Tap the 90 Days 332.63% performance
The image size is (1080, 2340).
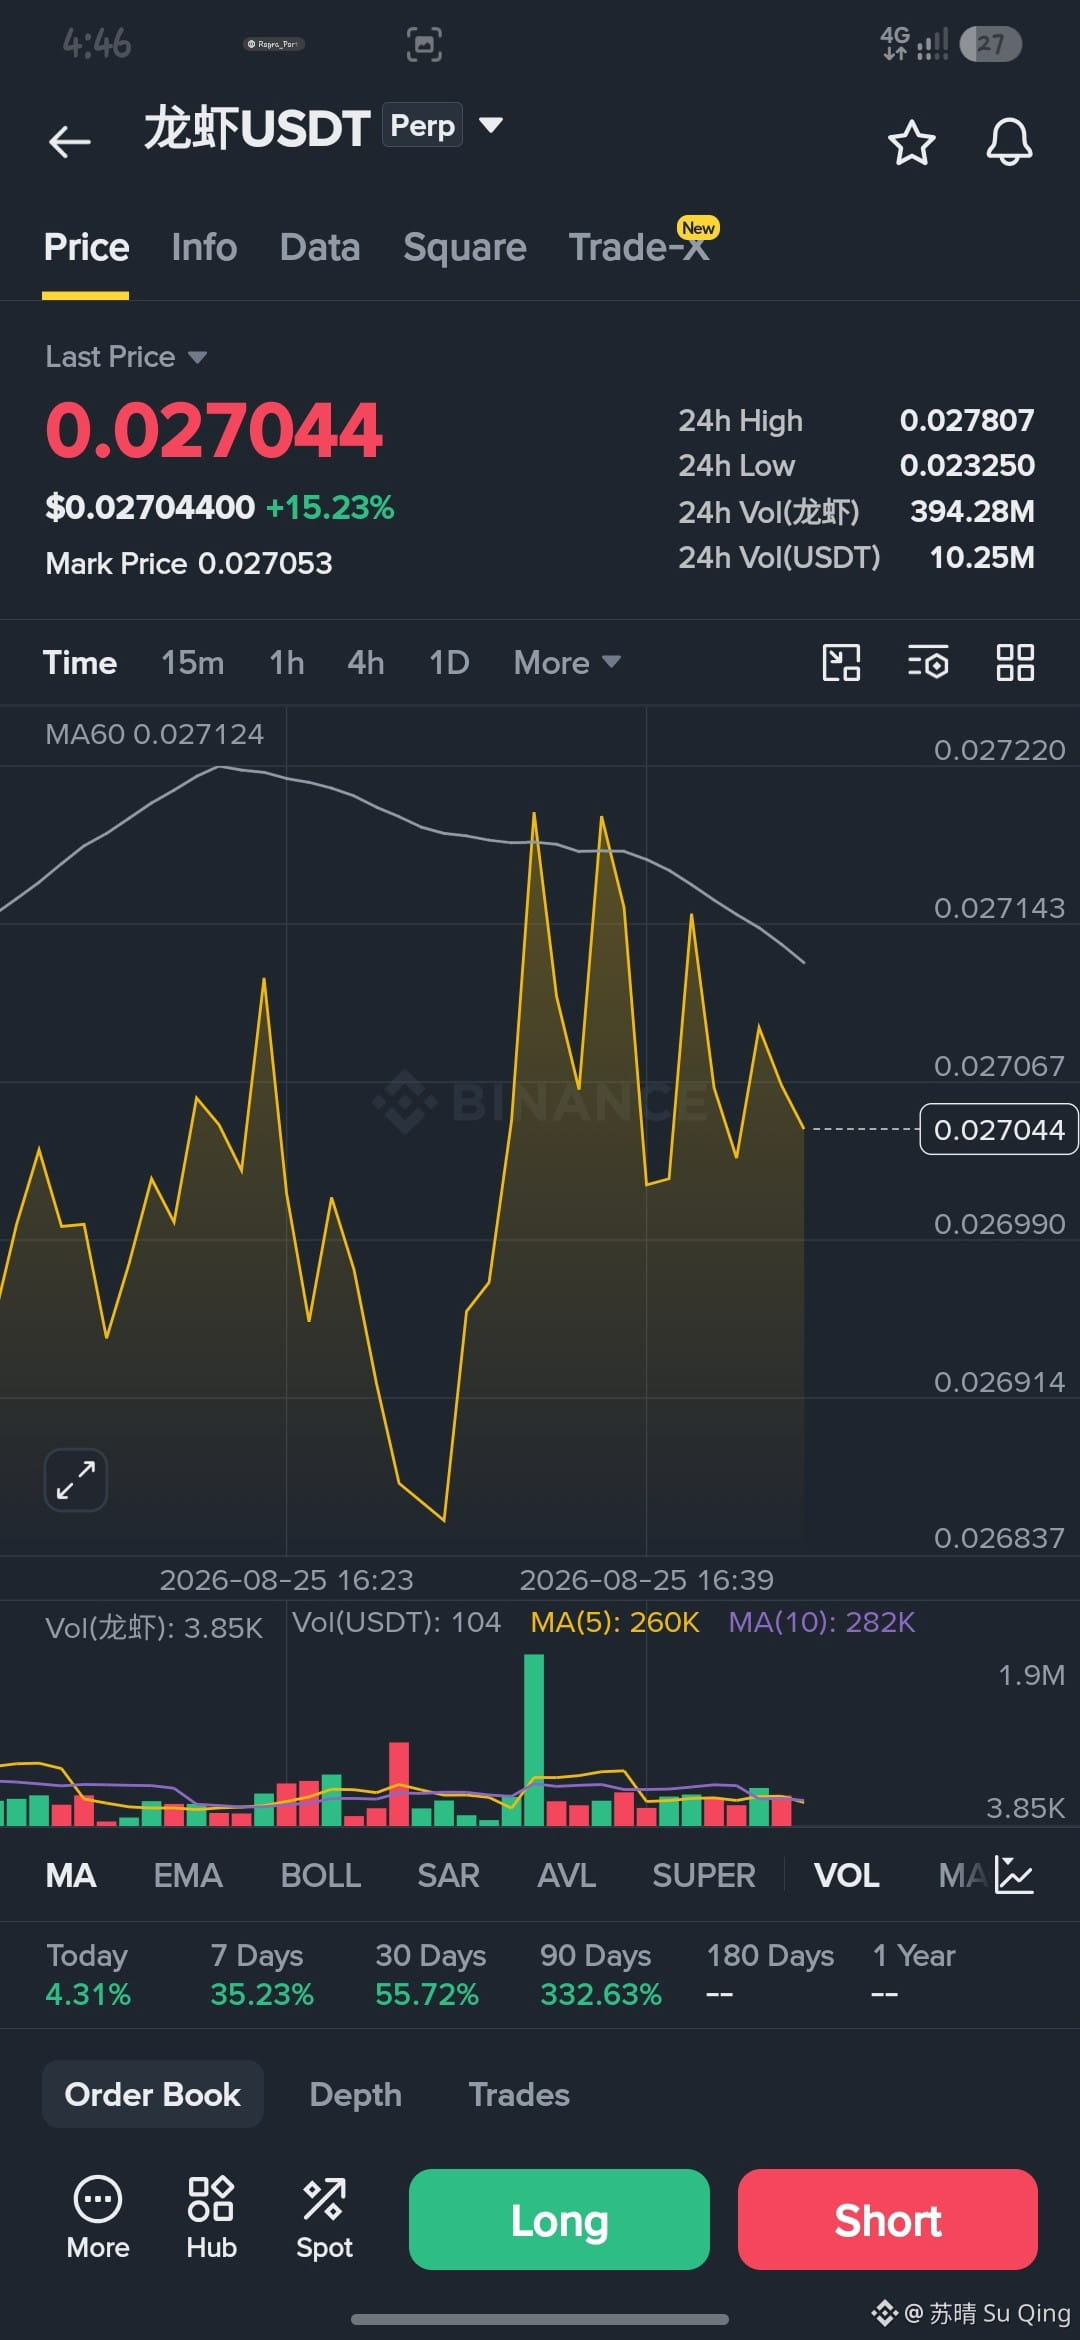601,1974
